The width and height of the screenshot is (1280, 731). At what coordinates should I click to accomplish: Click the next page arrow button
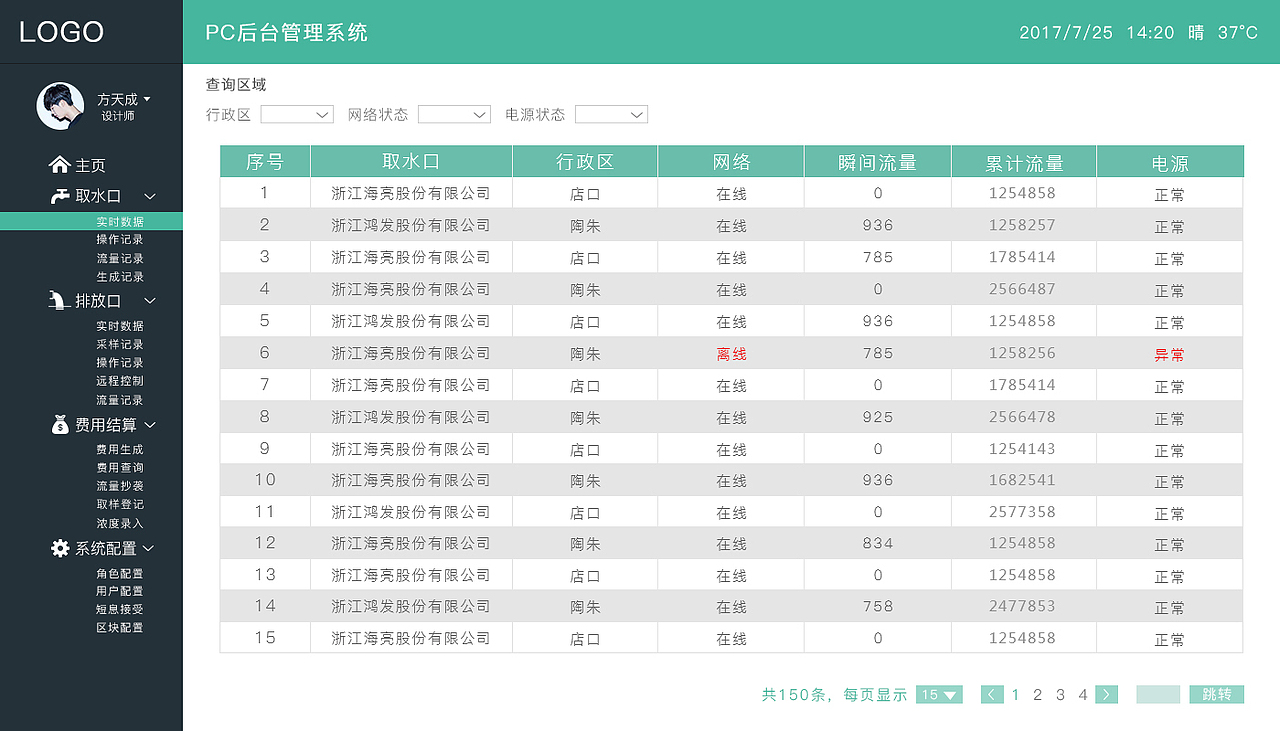coord(1106,694)
